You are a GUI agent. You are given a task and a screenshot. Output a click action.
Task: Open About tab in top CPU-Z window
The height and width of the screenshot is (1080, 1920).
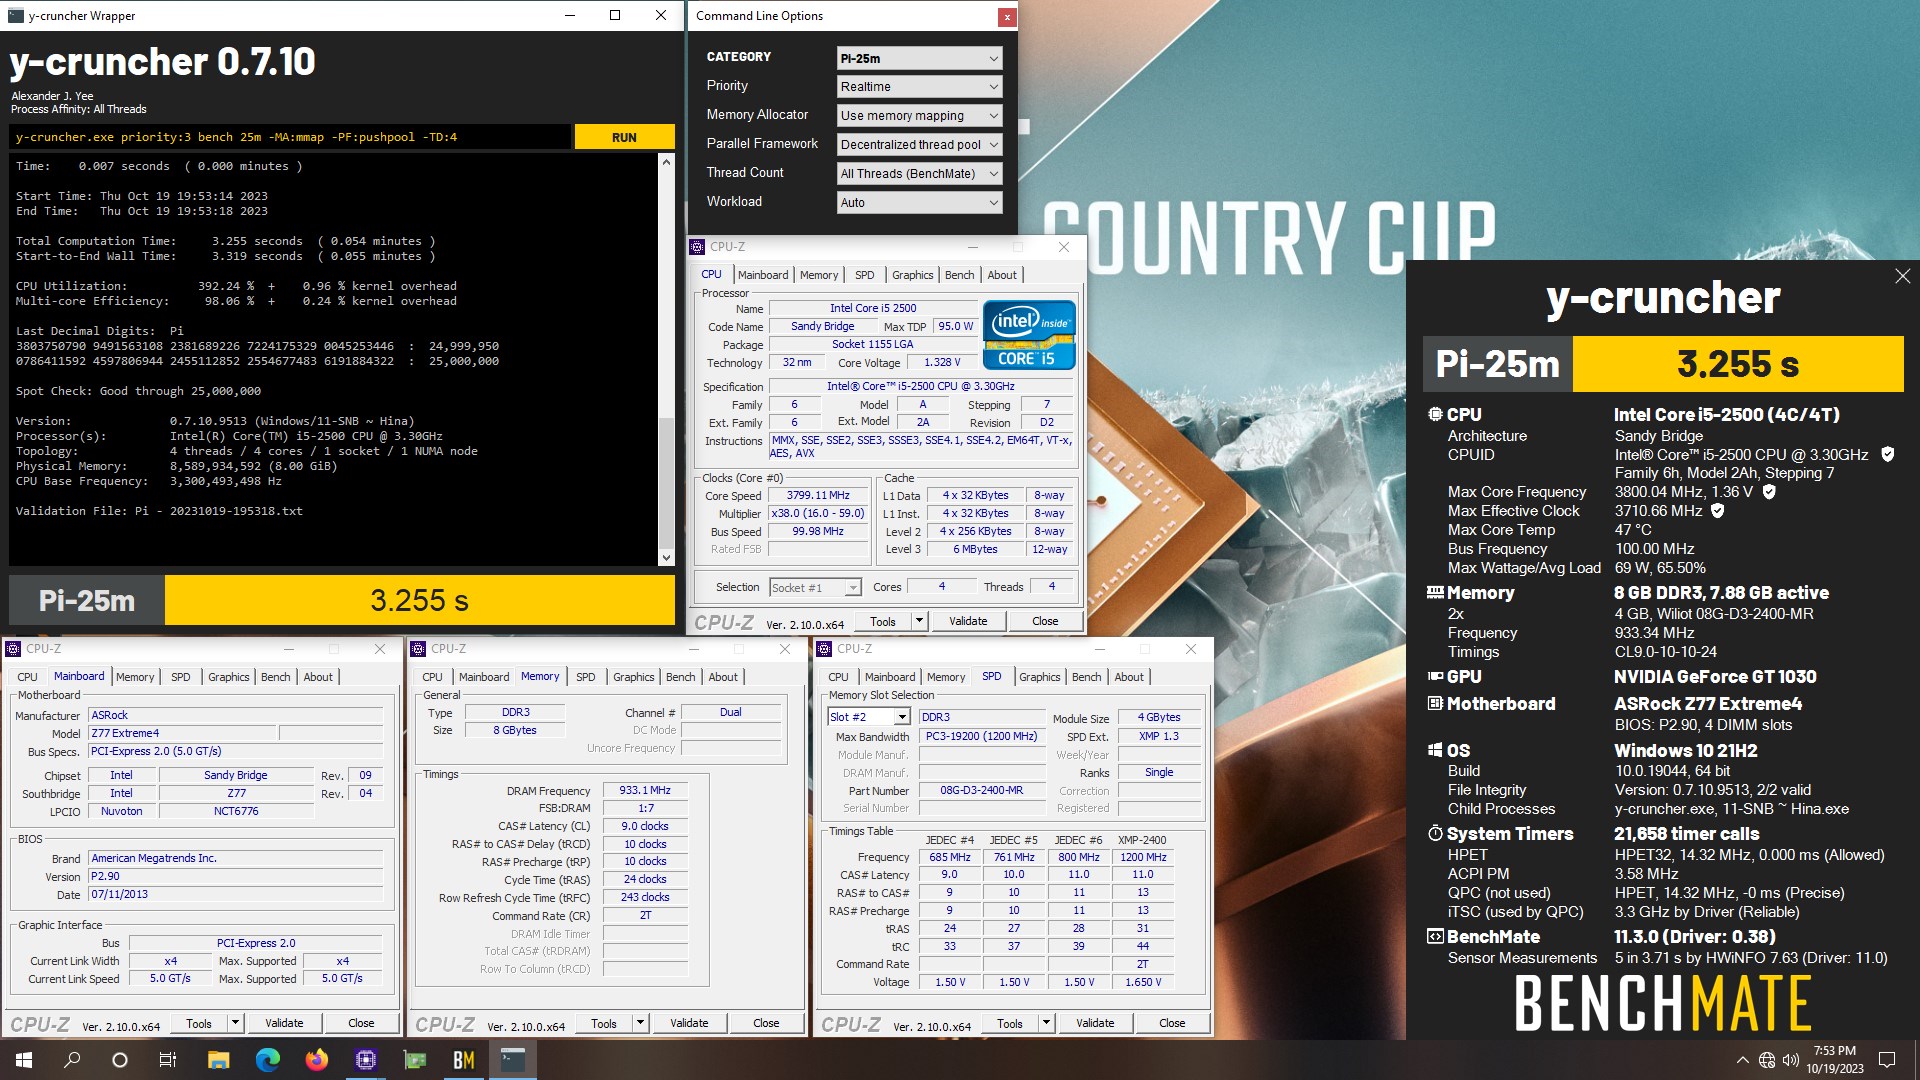1002,275
